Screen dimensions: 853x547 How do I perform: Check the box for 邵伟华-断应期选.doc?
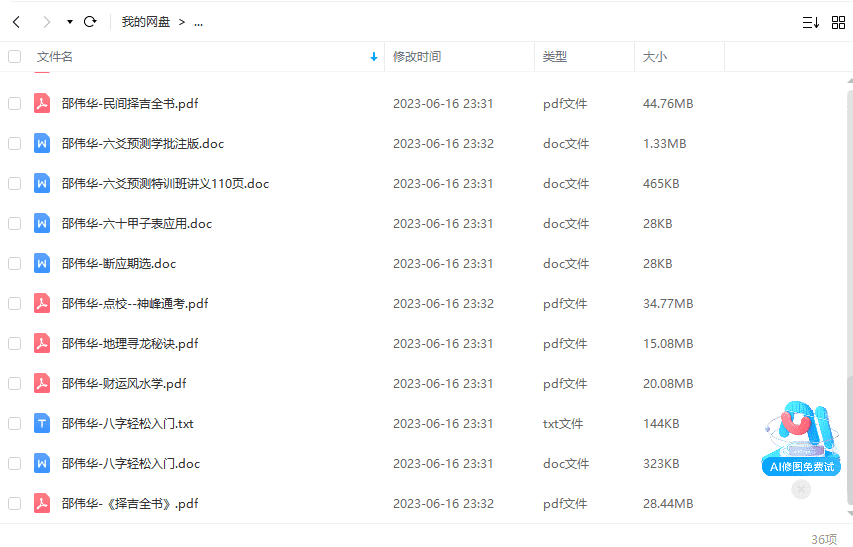pos(14,263)
